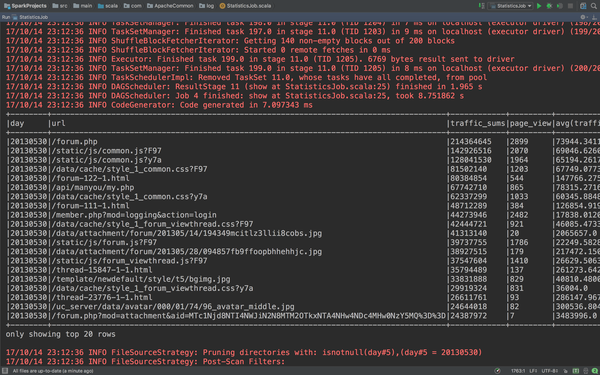Open StatisticsJob.scala breadcrumb file

(x=245, y=6)
